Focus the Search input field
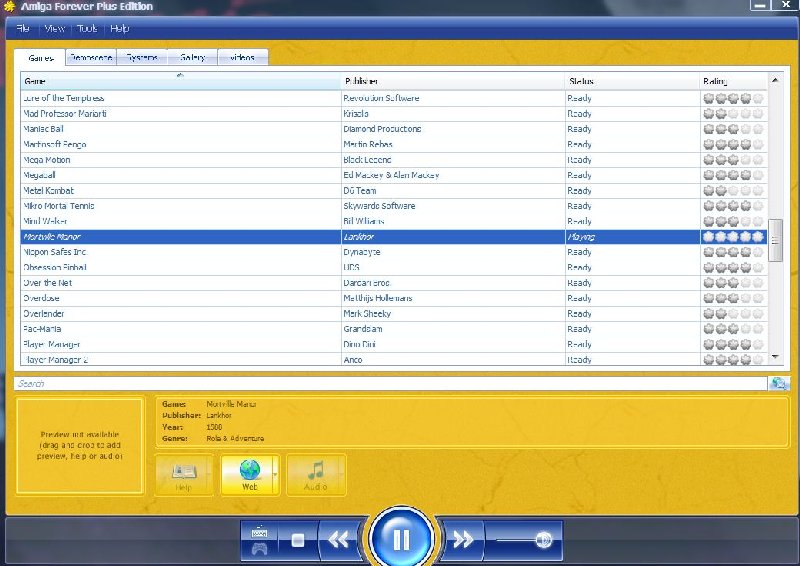The width and height of the screenshot is (800, 566). (x=390, y=383)
